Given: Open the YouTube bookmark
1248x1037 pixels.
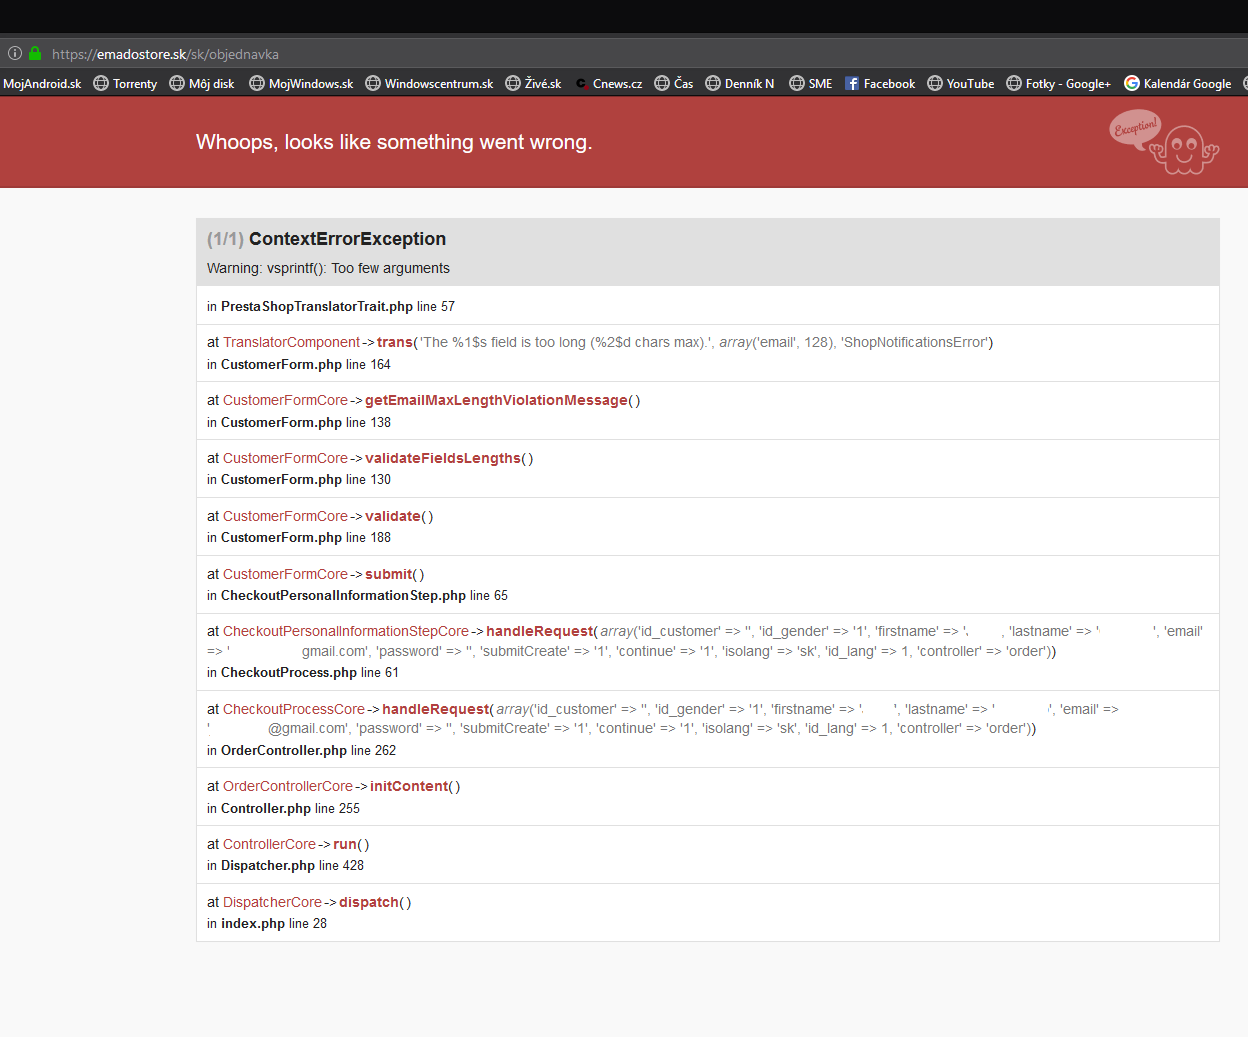Looking at the screenshot, I should tap(960, 84).
